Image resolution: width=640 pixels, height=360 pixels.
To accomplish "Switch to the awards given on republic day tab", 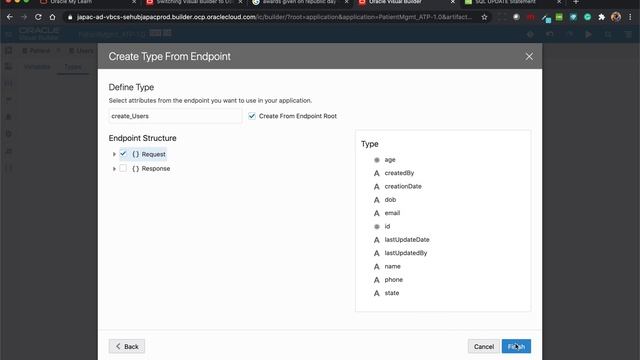I will pyautogui.click(x=299, y=2).
